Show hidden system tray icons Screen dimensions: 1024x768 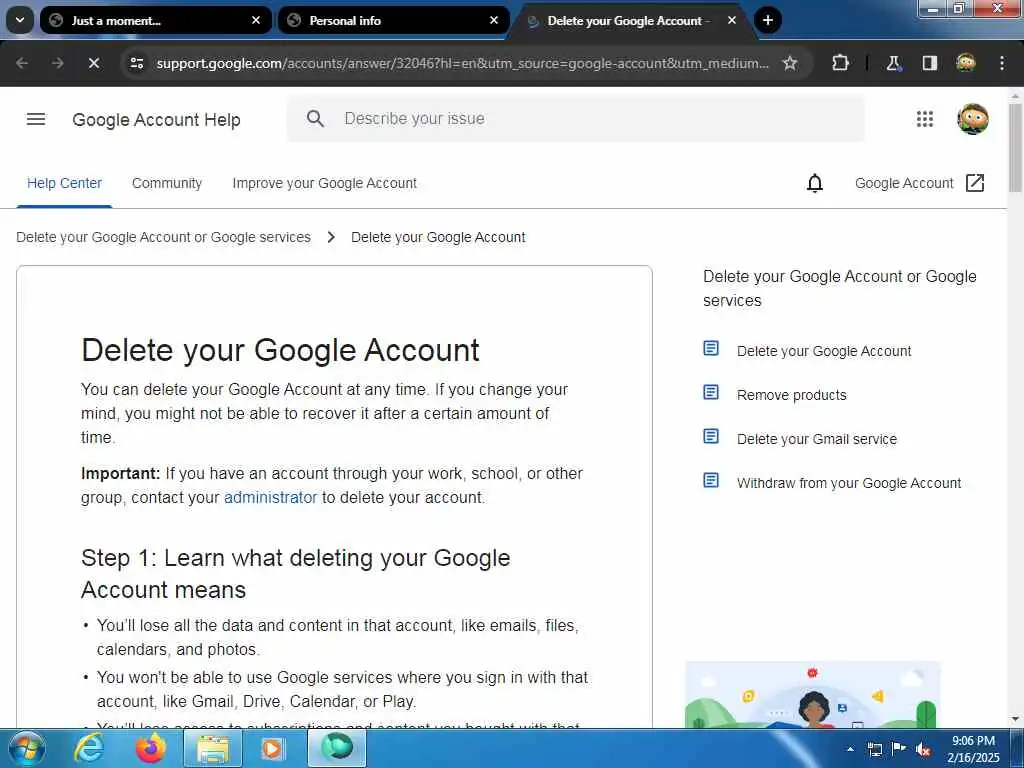(850, 749)
